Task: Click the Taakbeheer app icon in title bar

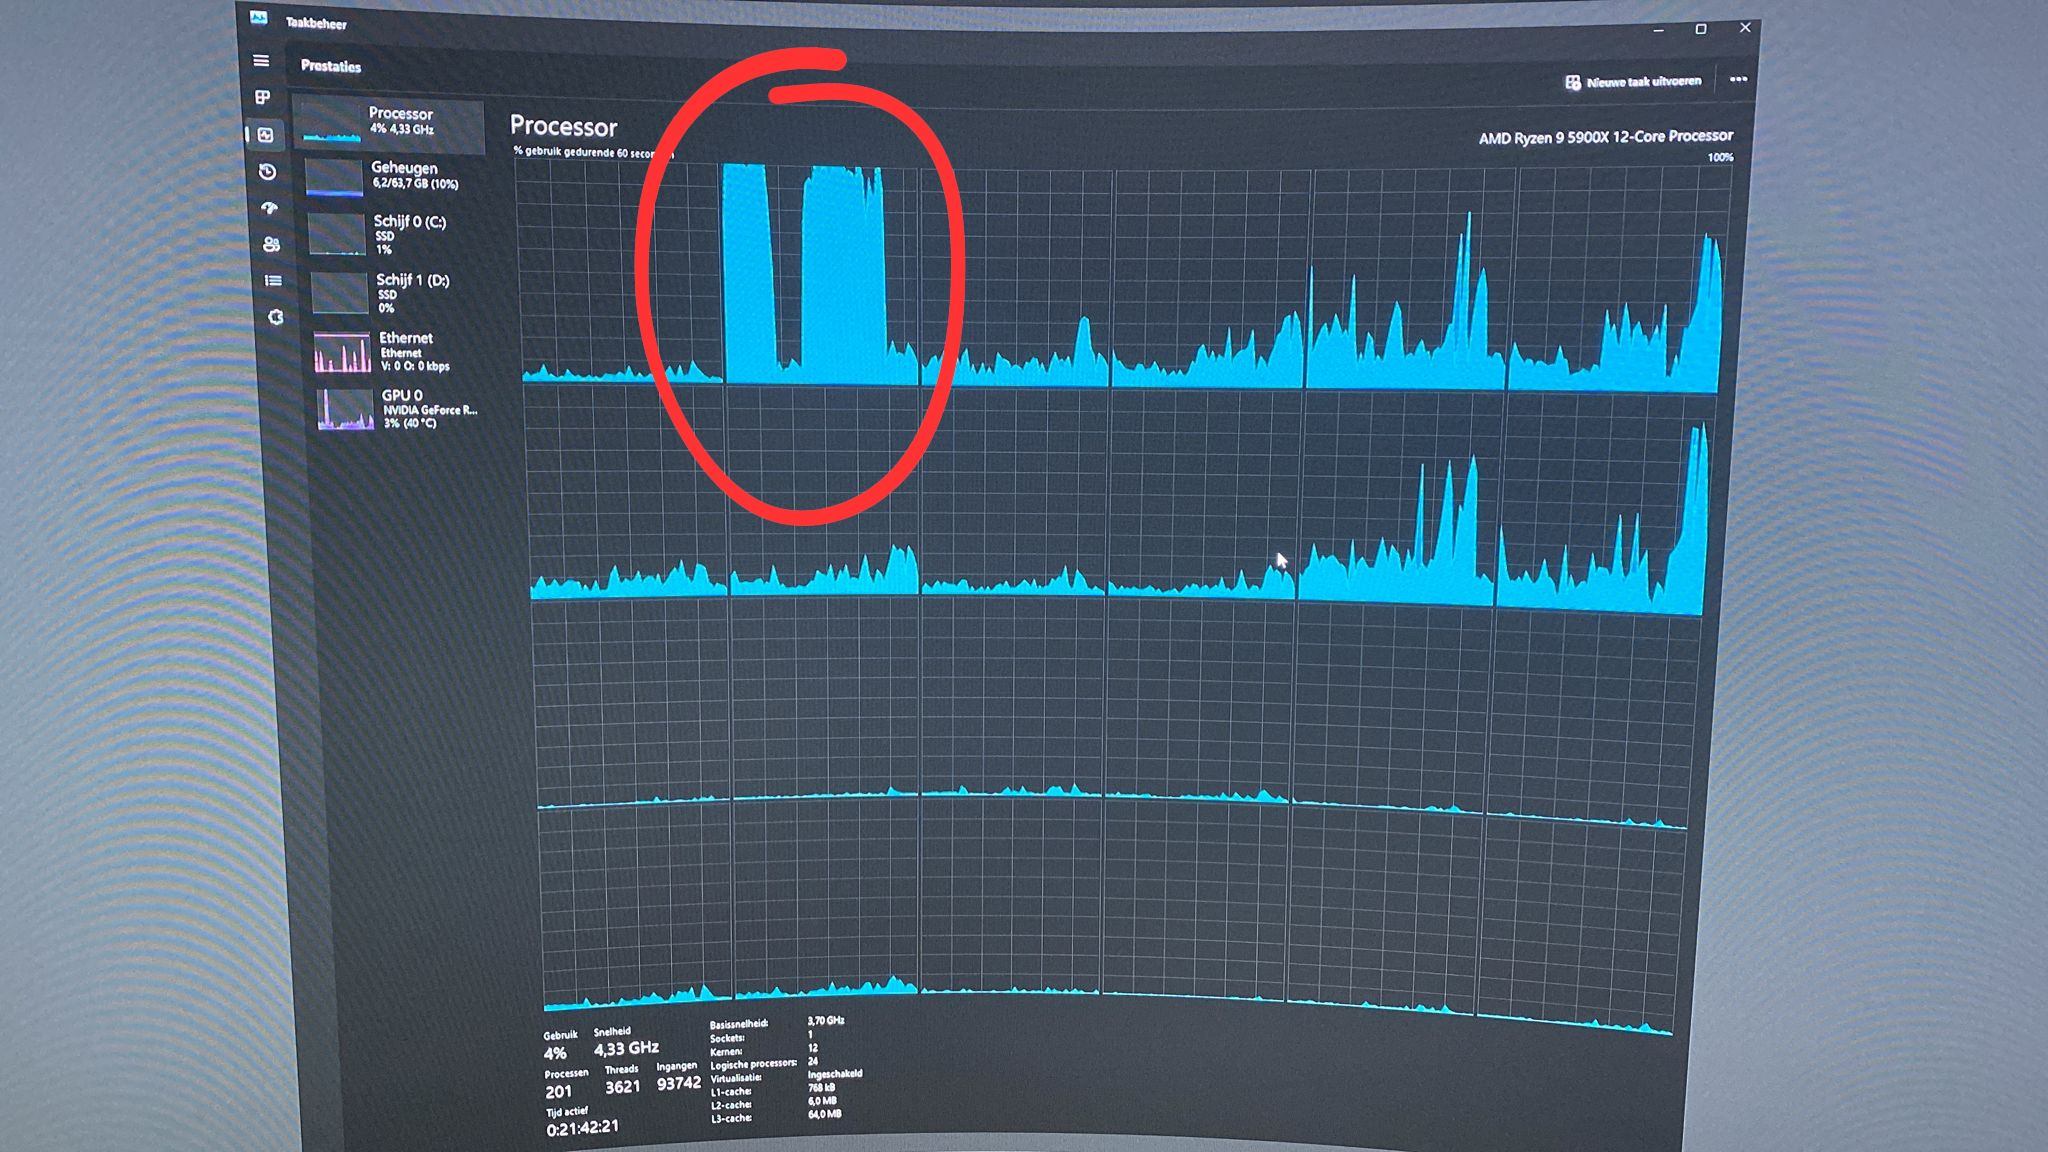Action: coord(258,17)
